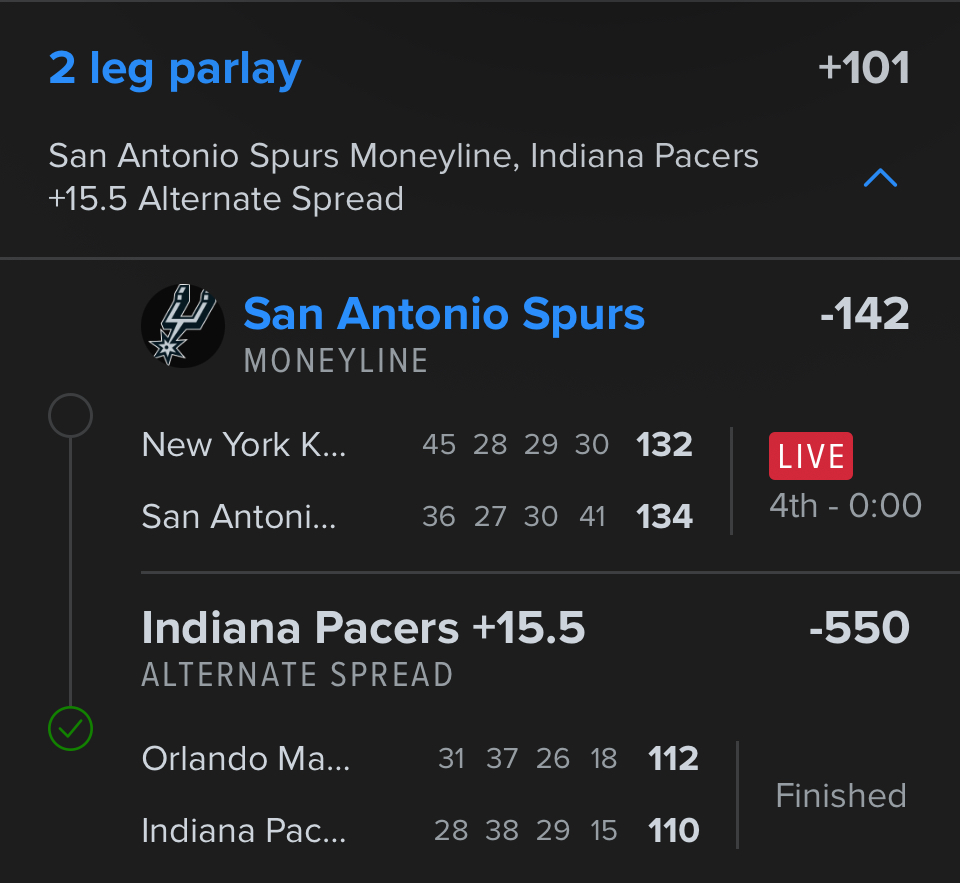This screenshot has width=960, height=883.
Task: Tap the MONEYLINE bet type label
Action: point(336,361)
